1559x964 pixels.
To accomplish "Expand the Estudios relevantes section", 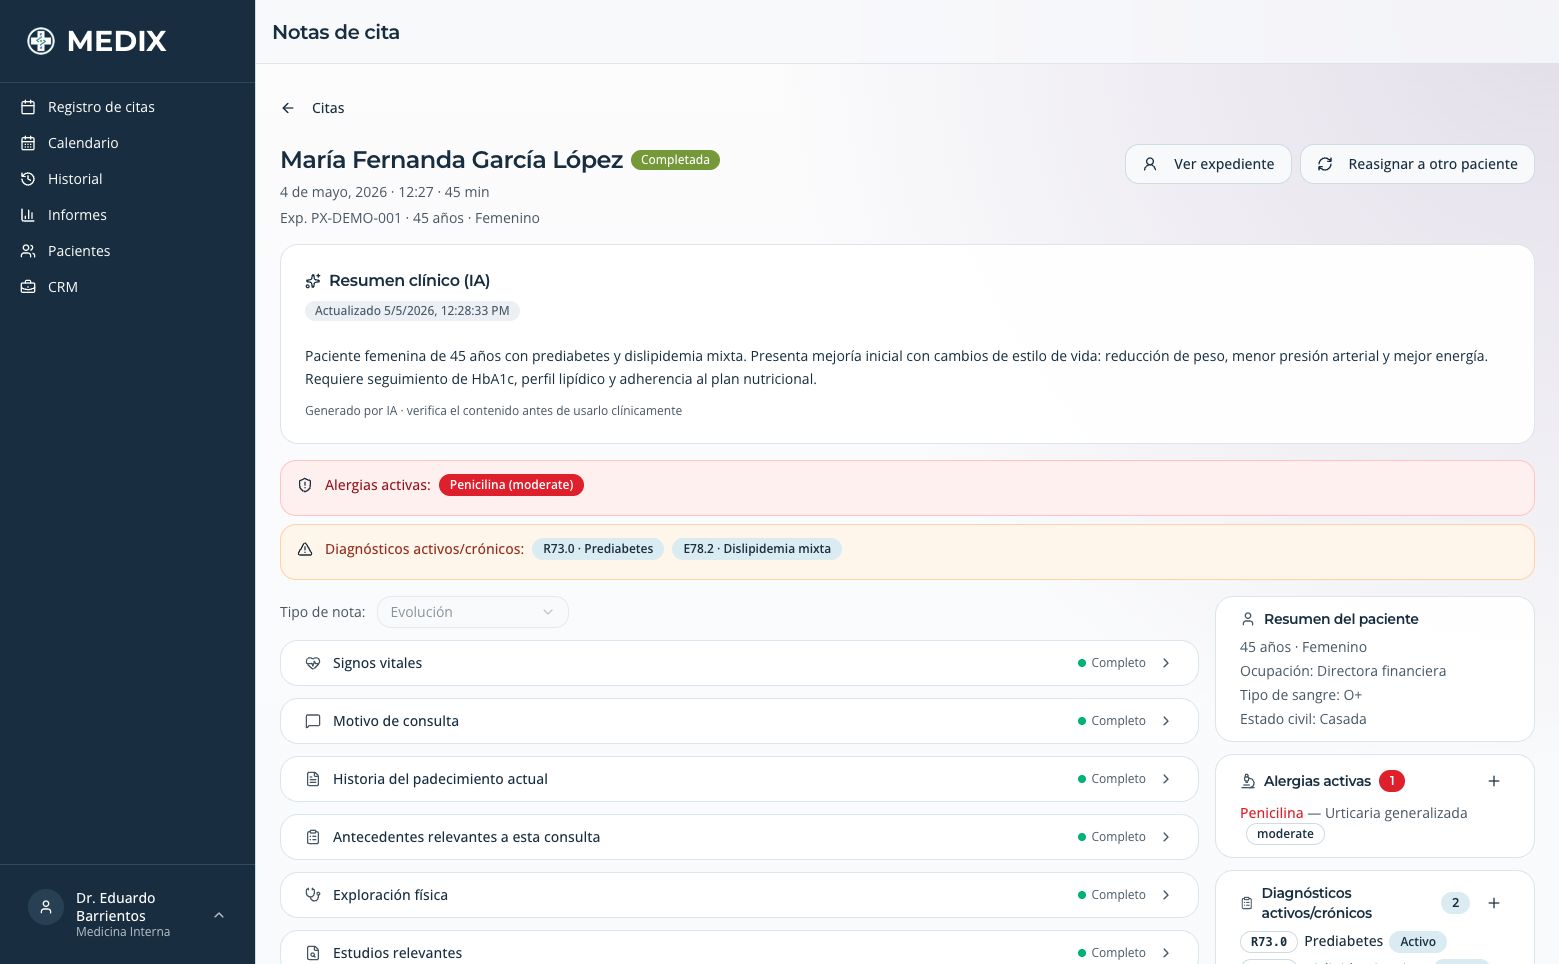I will click(739, 948).
